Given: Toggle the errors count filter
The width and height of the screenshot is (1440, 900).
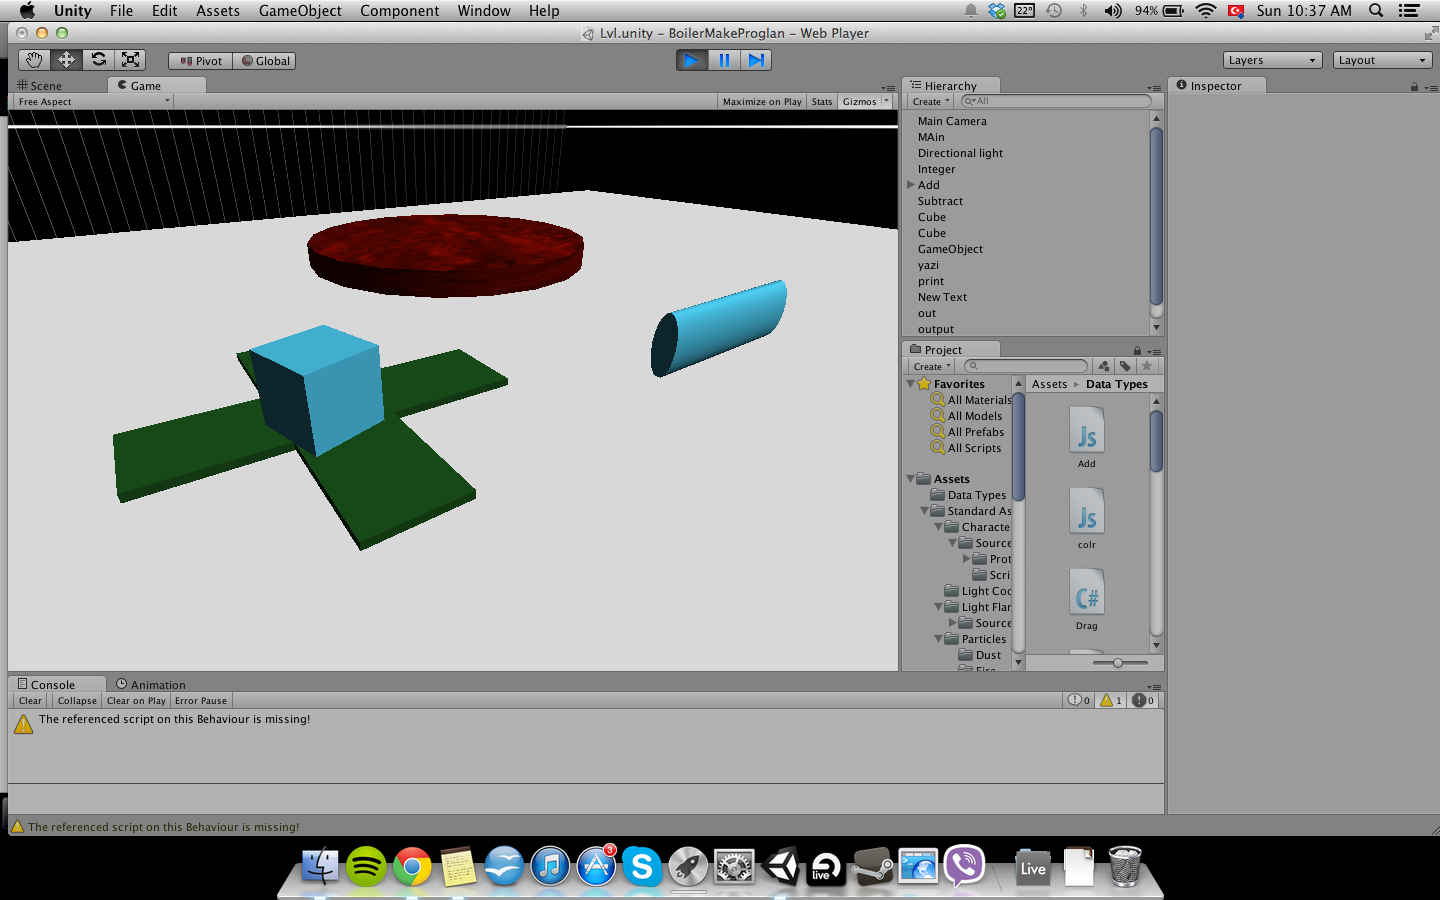Looking at the screenshot, I should (x=1143, y=701).
